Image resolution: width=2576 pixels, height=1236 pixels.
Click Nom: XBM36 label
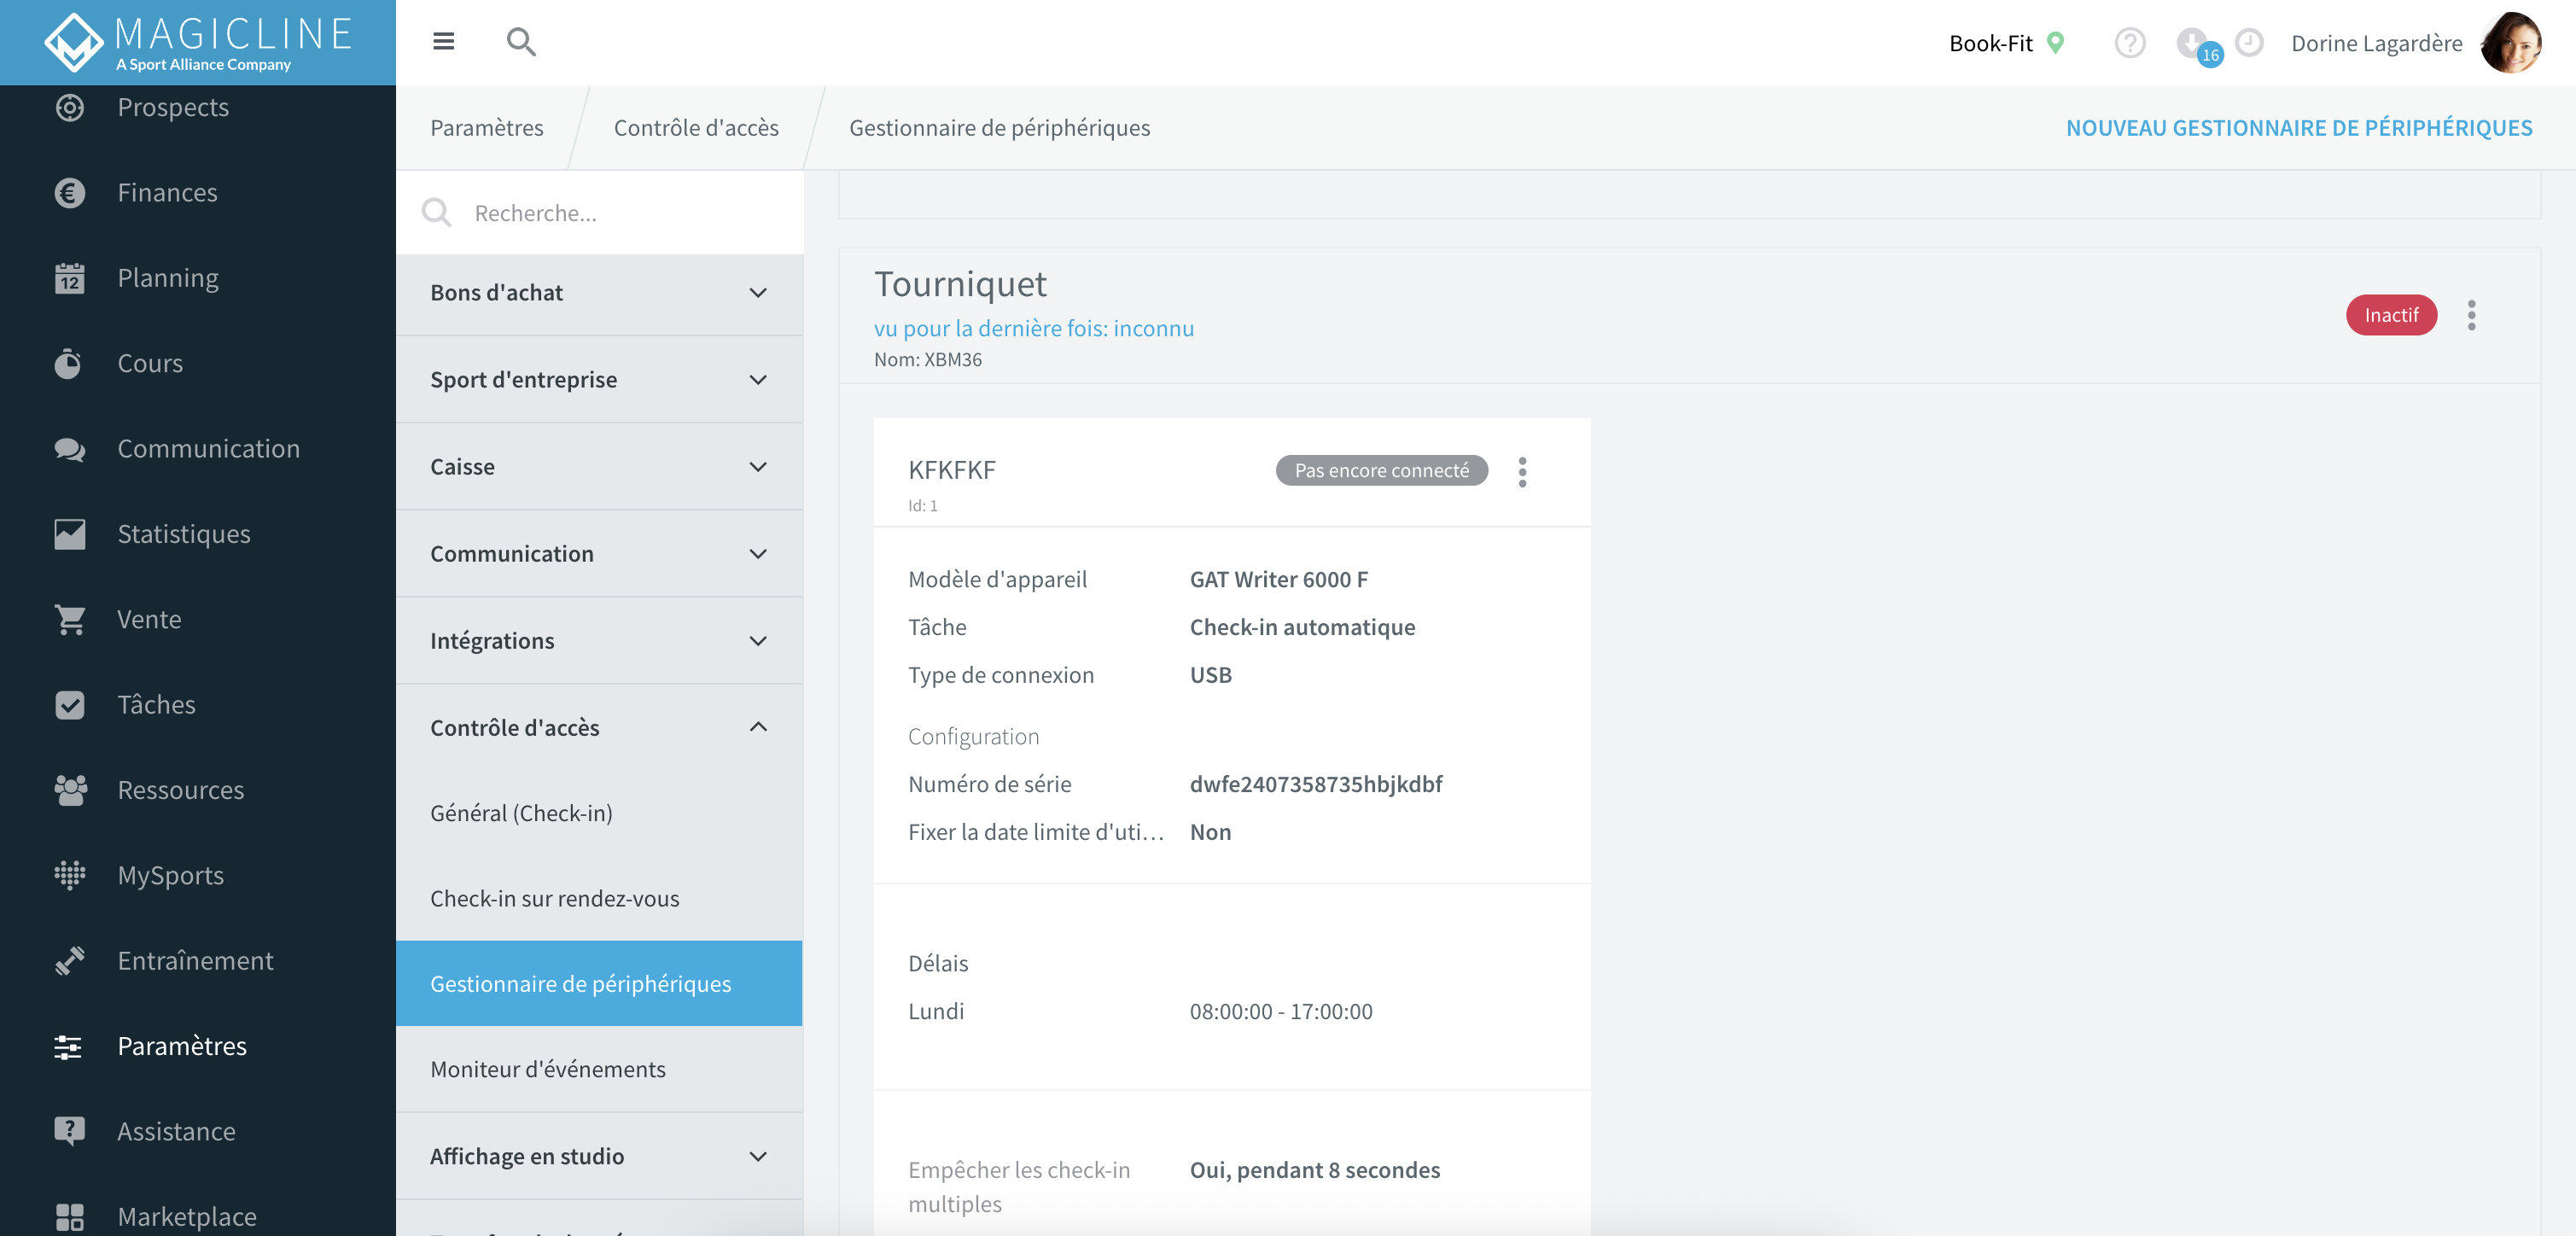click(928, 359)
